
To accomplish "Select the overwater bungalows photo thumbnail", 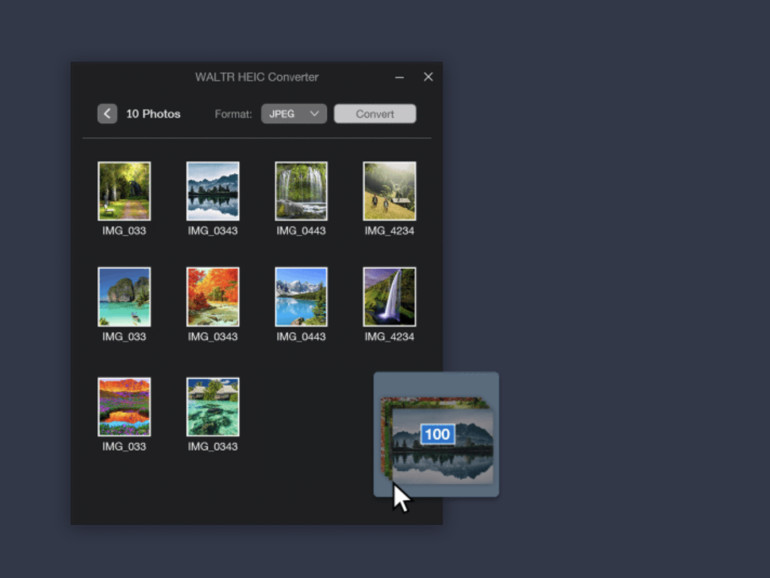I will click(x=213, y=407).
